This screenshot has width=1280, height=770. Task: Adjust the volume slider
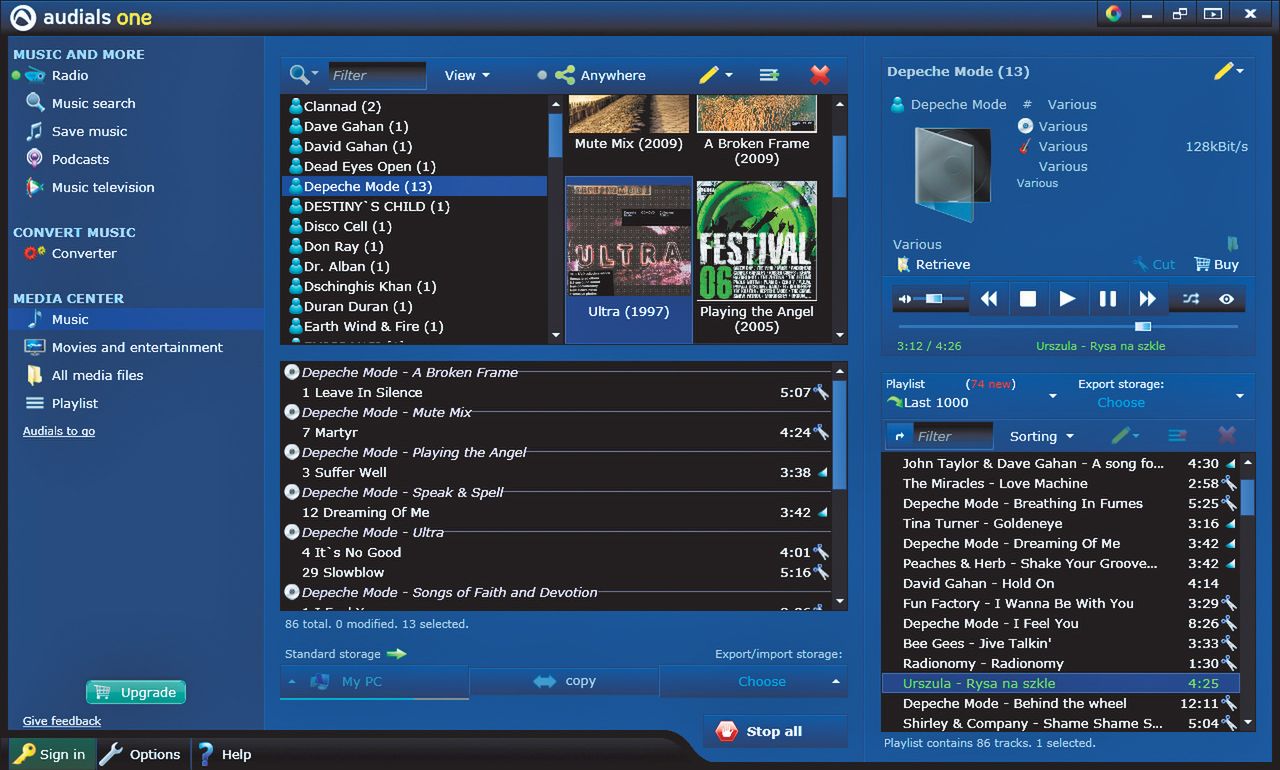(940, 299)
